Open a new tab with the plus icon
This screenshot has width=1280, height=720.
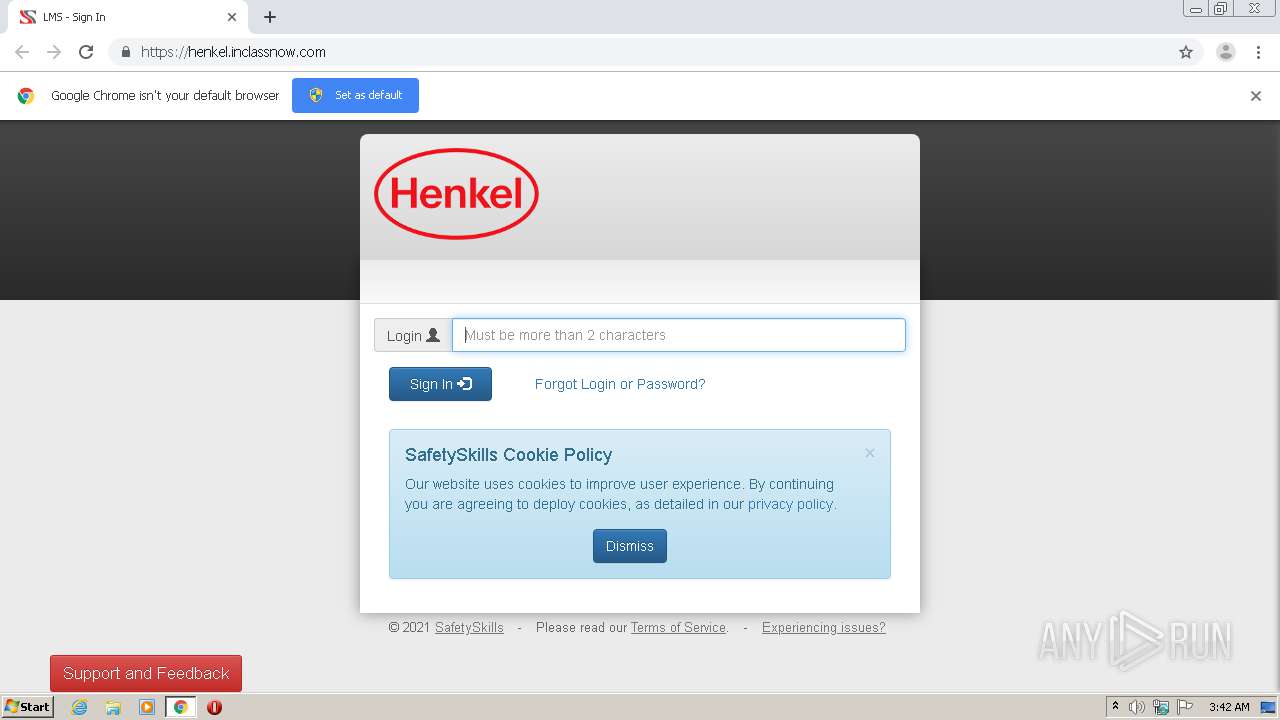[270, 17]
